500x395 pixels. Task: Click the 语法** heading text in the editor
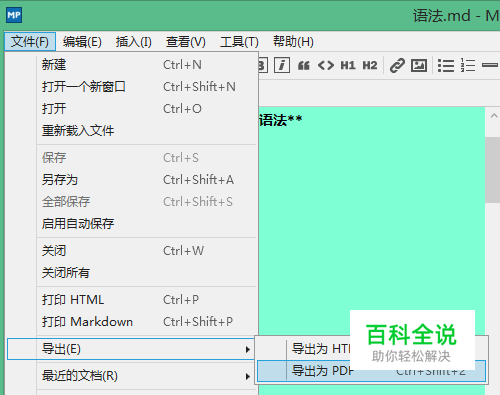(281, 120)
